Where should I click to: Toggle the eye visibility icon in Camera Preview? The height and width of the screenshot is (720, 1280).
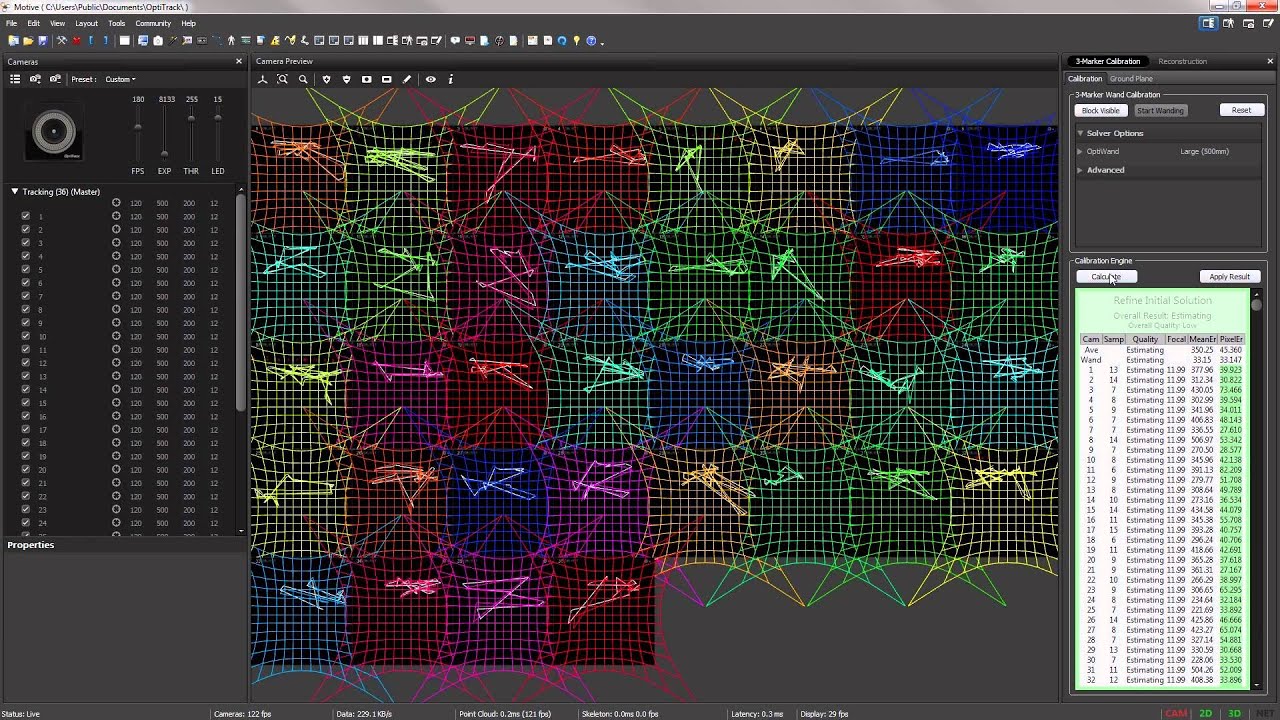[431, 79]
